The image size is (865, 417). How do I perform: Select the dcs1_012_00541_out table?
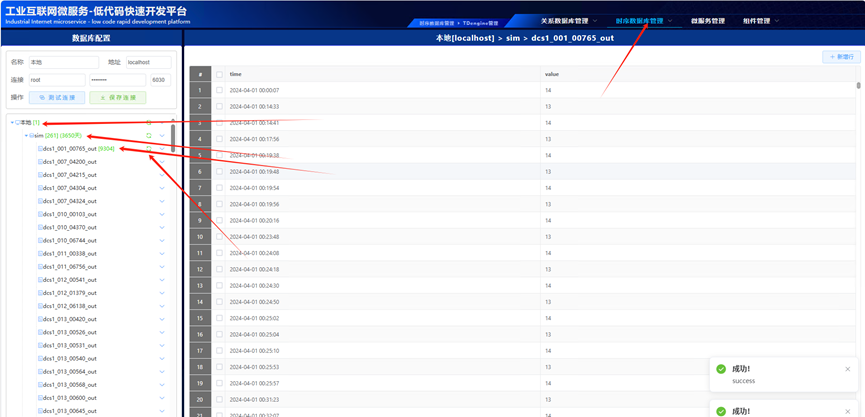[70, 280]
